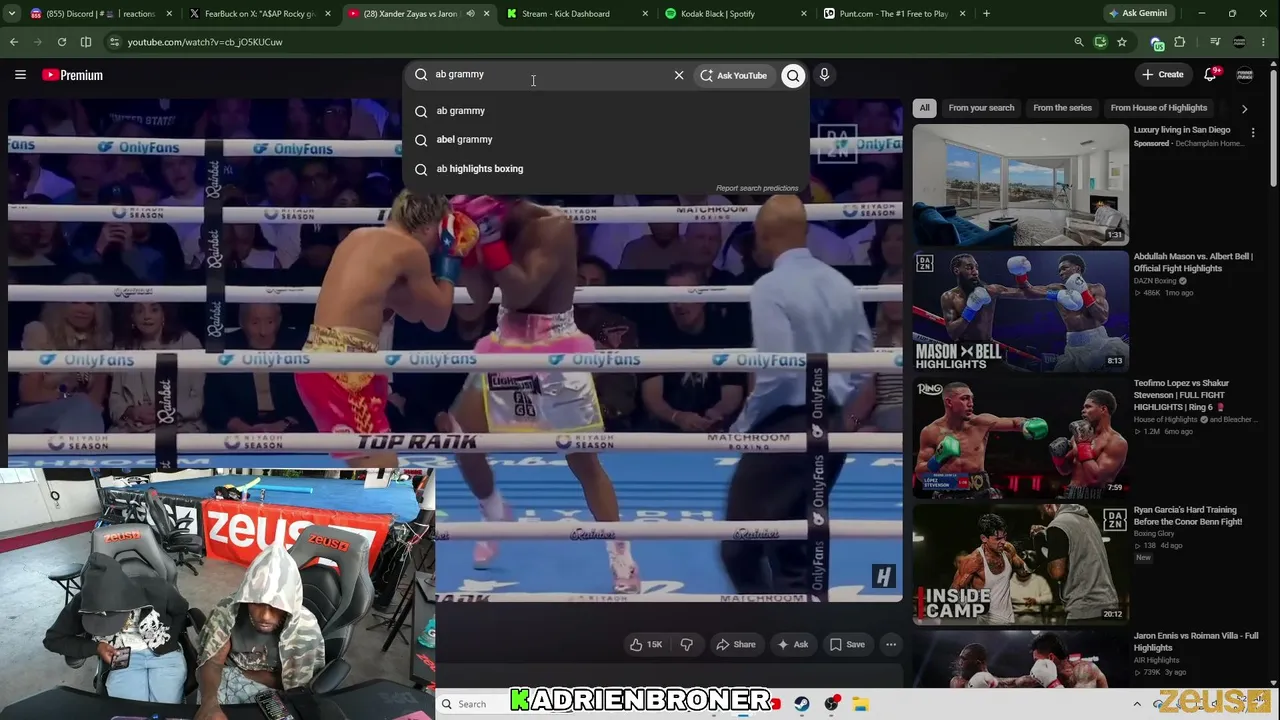Open Mason vs Bell highlights thumbnail
This screenshot has width=1280, height=720.
pos(1020,311)
